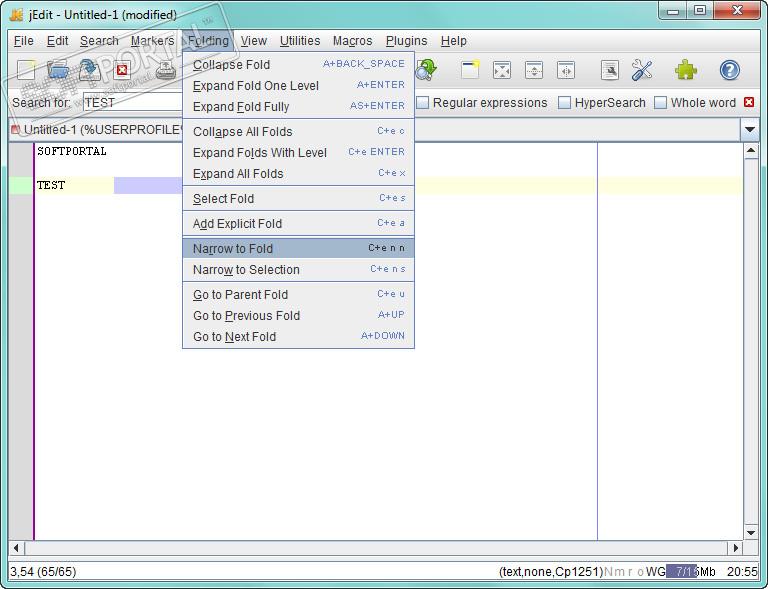Viewport: 768px width, 589px height.
Task: Click the Find Next magnifier icon
Action: pos(426,70)
